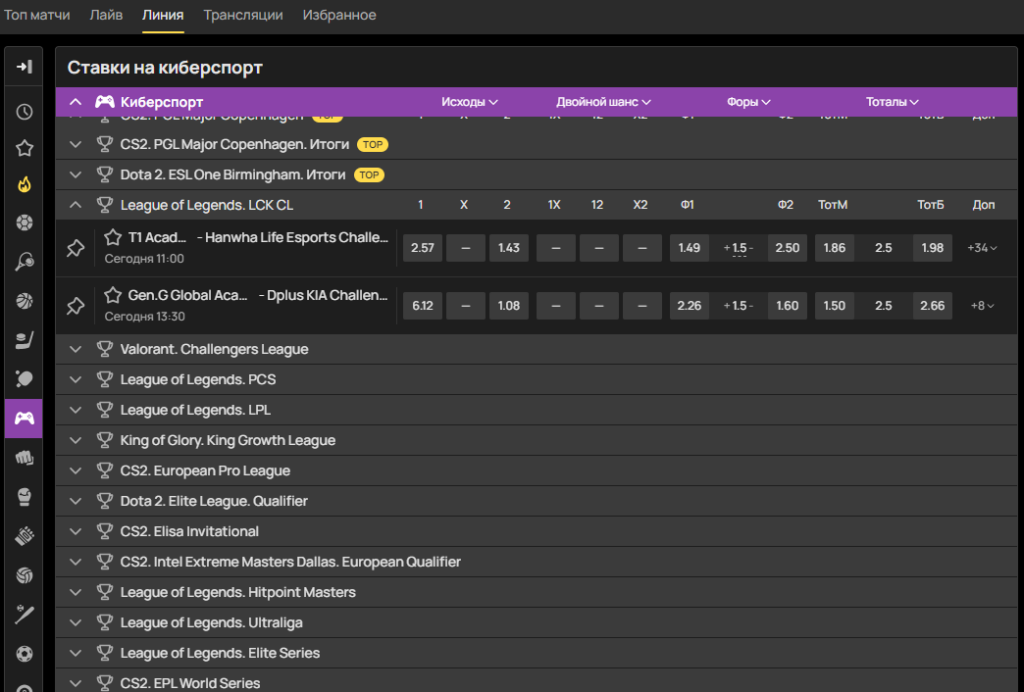Select handicap Ф2 odds 2.50

pos(787,248)
